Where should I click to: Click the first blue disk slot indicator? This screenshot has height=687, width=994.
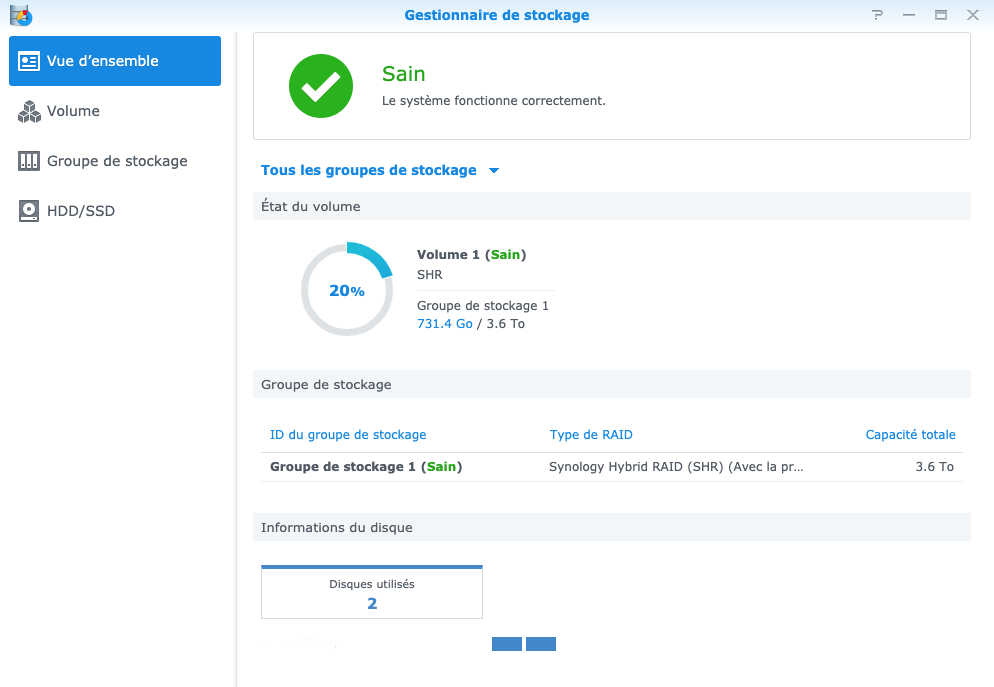tap(507, 644)
